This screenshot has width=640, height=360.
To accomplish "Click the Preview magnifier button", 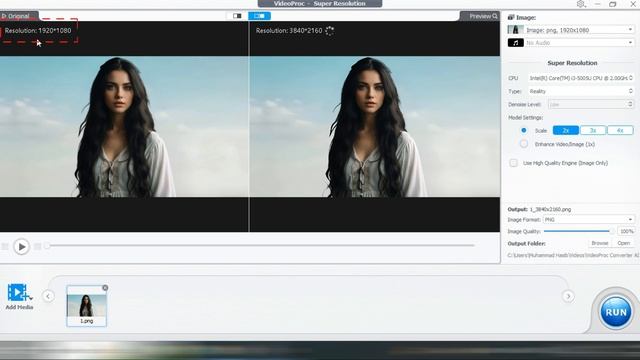I will click(x=483, y=16).
